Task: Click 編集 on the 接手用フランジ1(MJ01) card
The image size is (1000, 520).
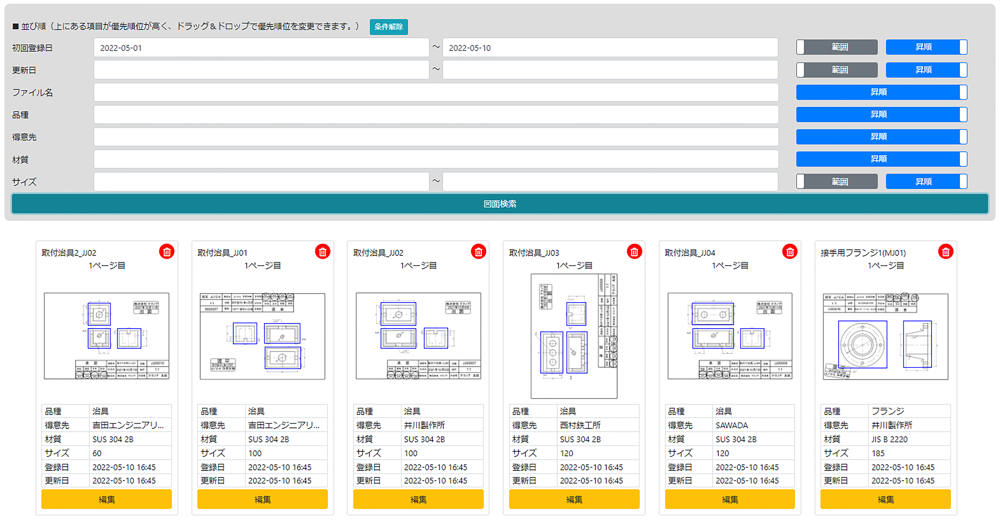Action: (885, 500)
